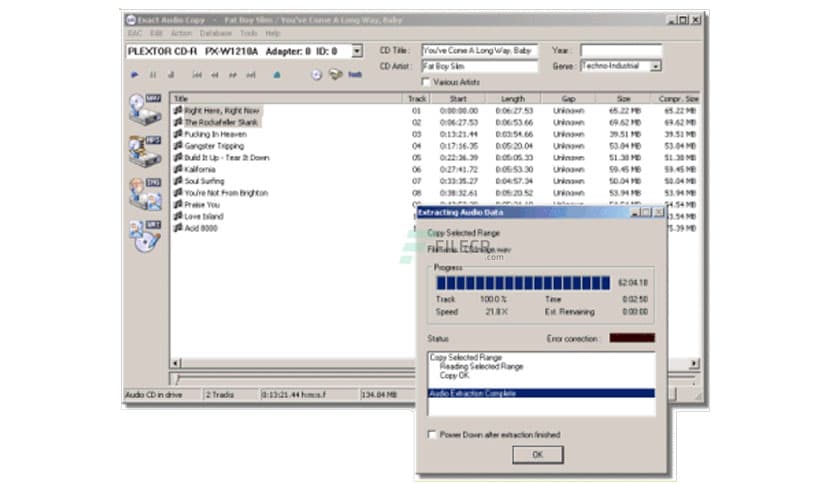The width and height of the screenshot is (836, 484).
Task: Click the extraction progress bar
Action: coord(523,283)
